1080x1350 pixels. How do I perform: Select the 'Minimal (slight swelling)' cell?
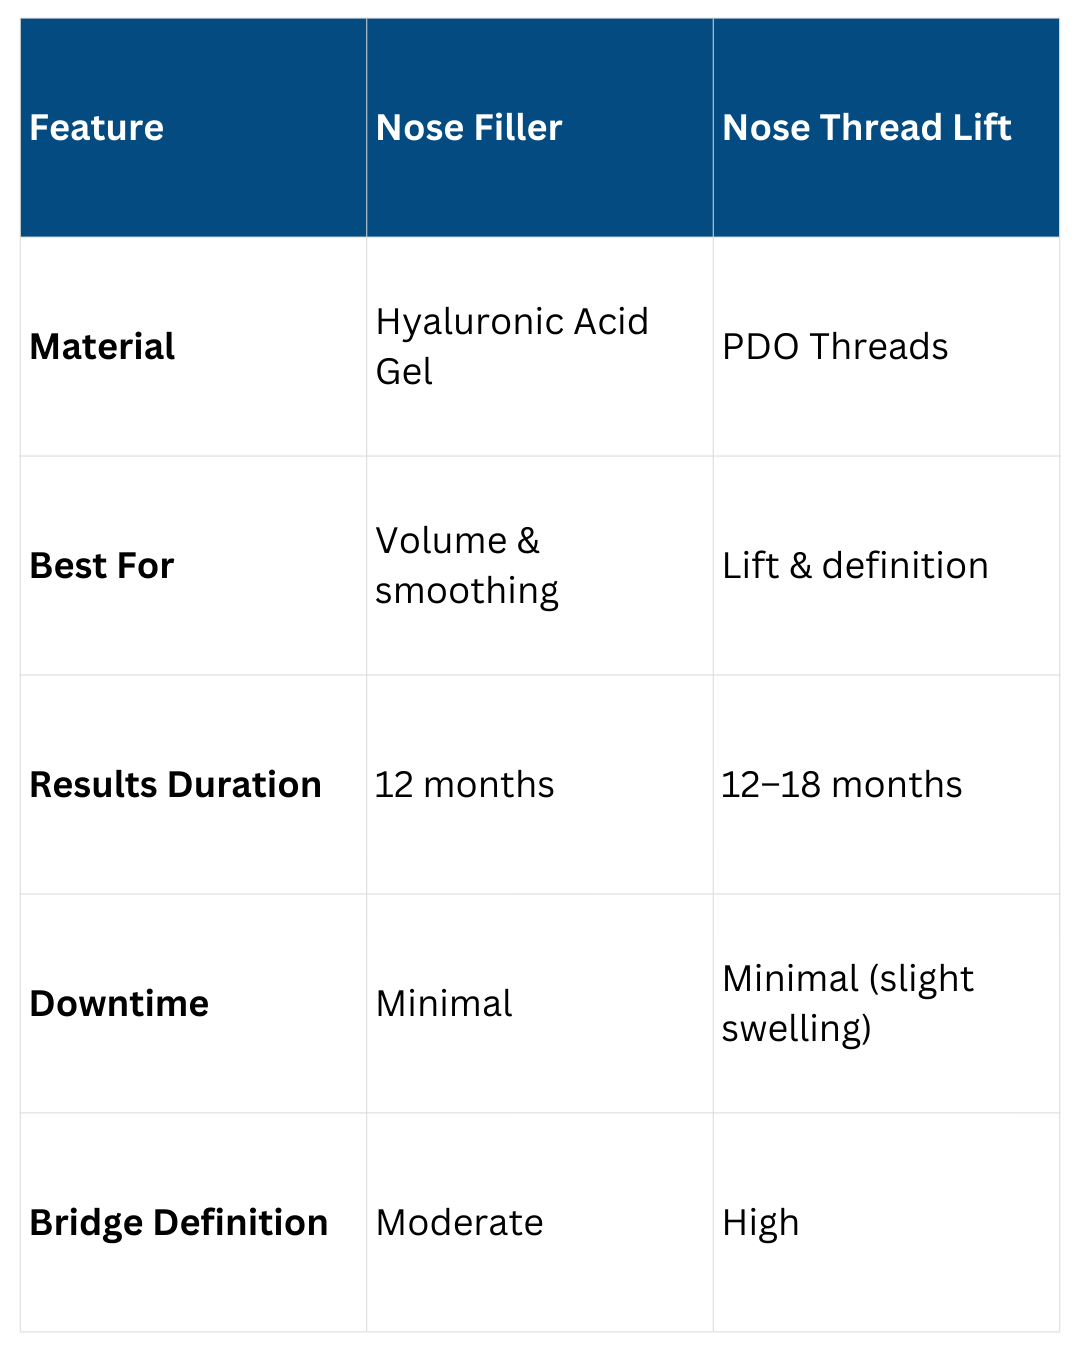pyautogui.click(x=847, y=1003)
